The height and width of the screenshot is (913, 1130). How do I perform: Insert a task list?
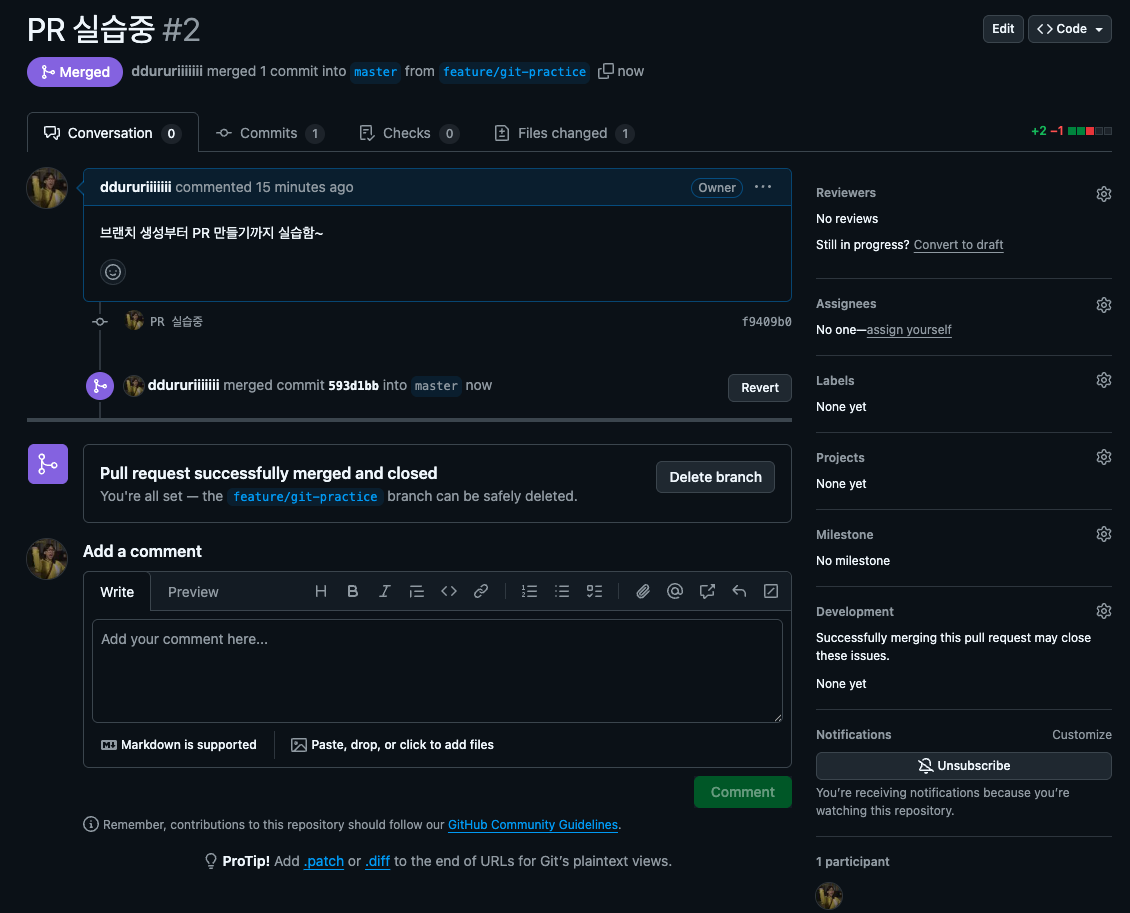[x=595, y=592]
